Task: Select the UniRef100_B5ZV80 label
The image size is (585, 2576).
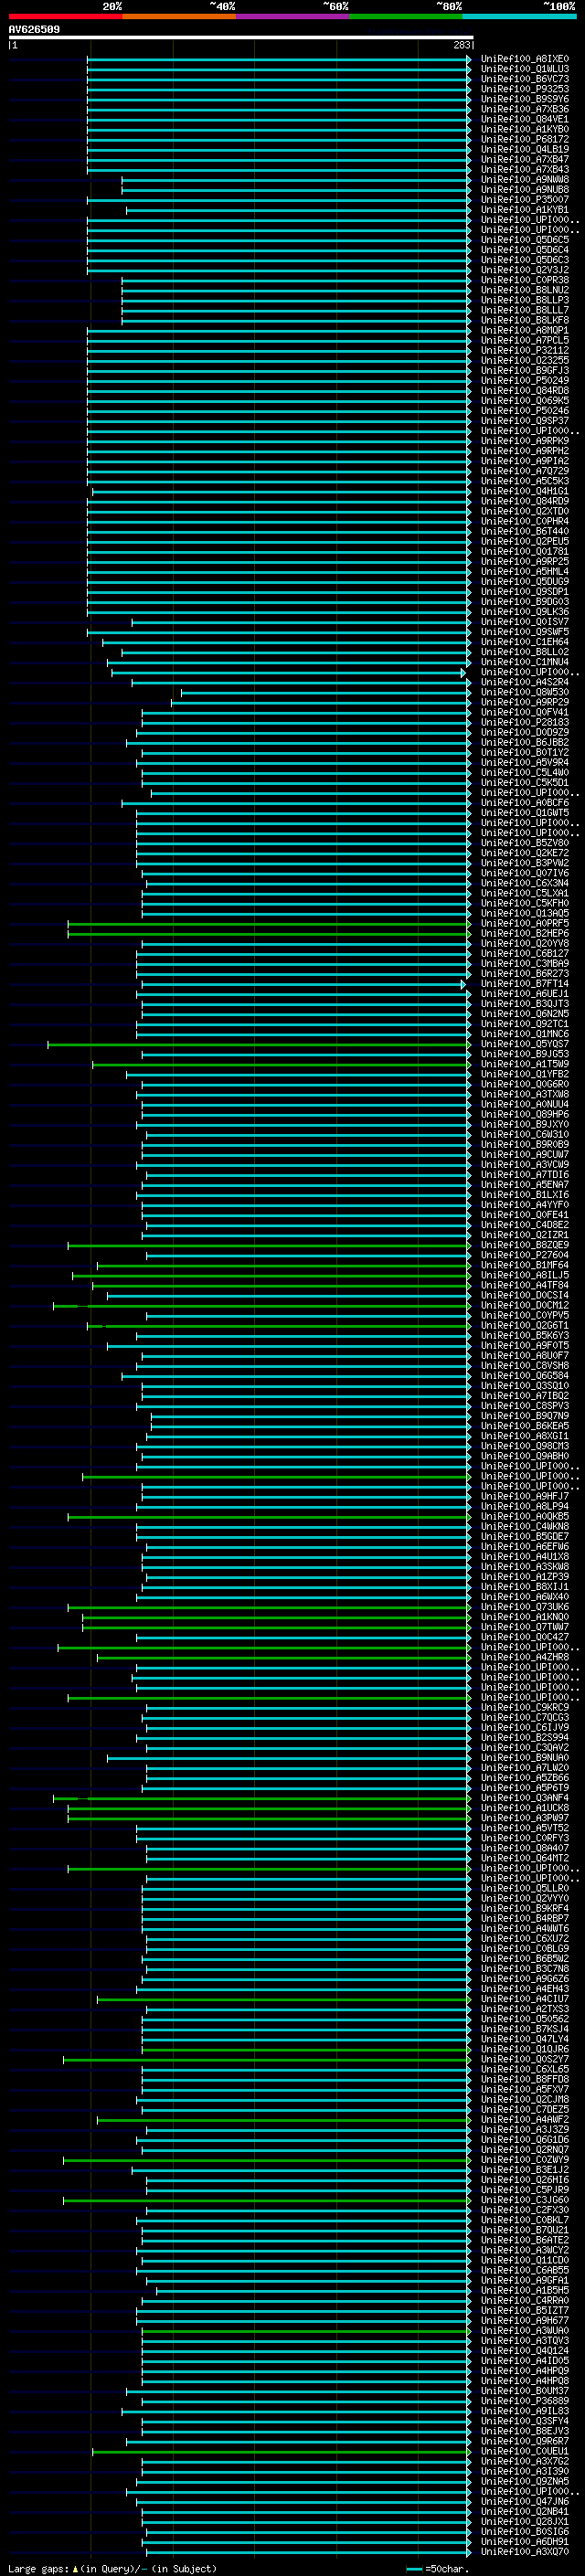Action: [525, 843]
